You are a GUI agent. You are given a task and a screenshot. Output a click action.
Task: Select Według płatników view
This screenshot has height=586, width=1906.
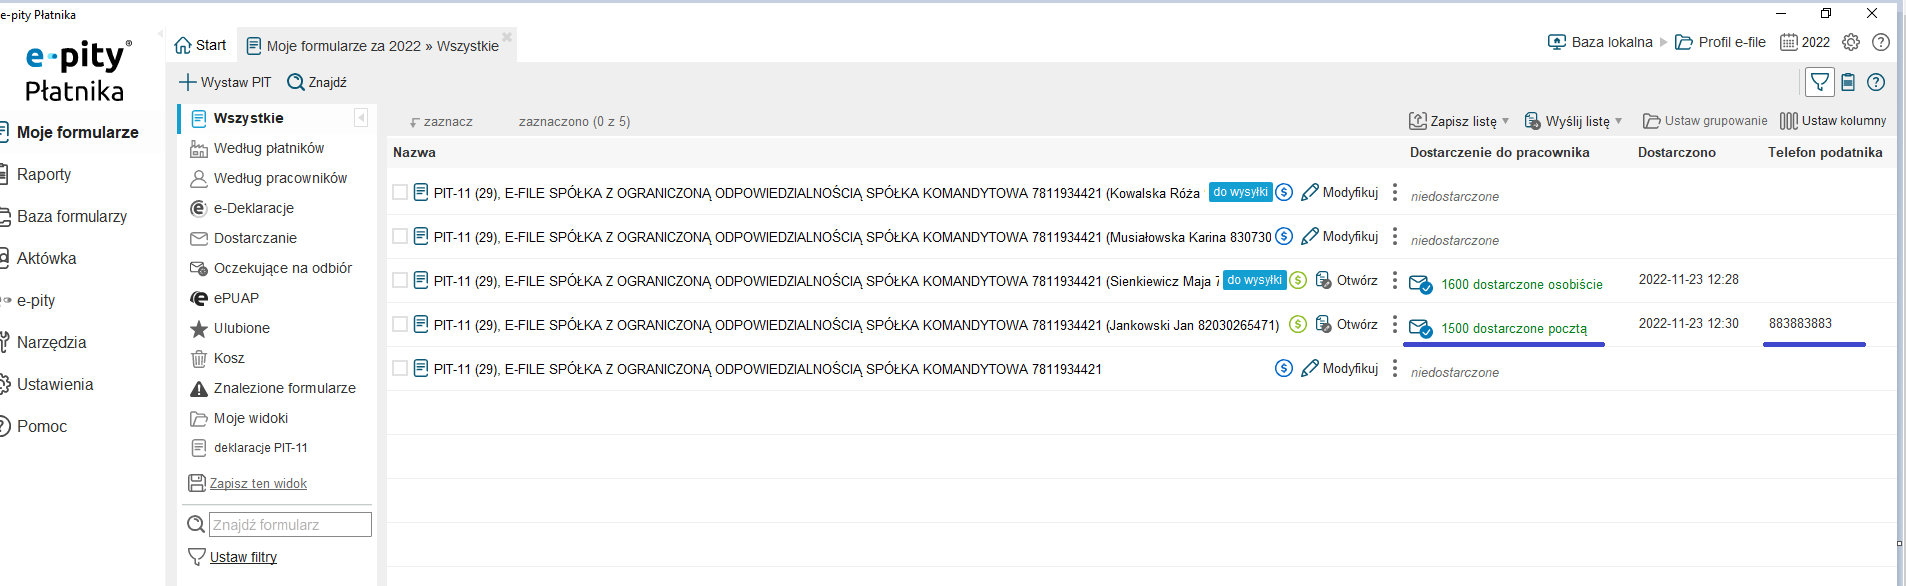pyautogui.click(x=269, y=148)
